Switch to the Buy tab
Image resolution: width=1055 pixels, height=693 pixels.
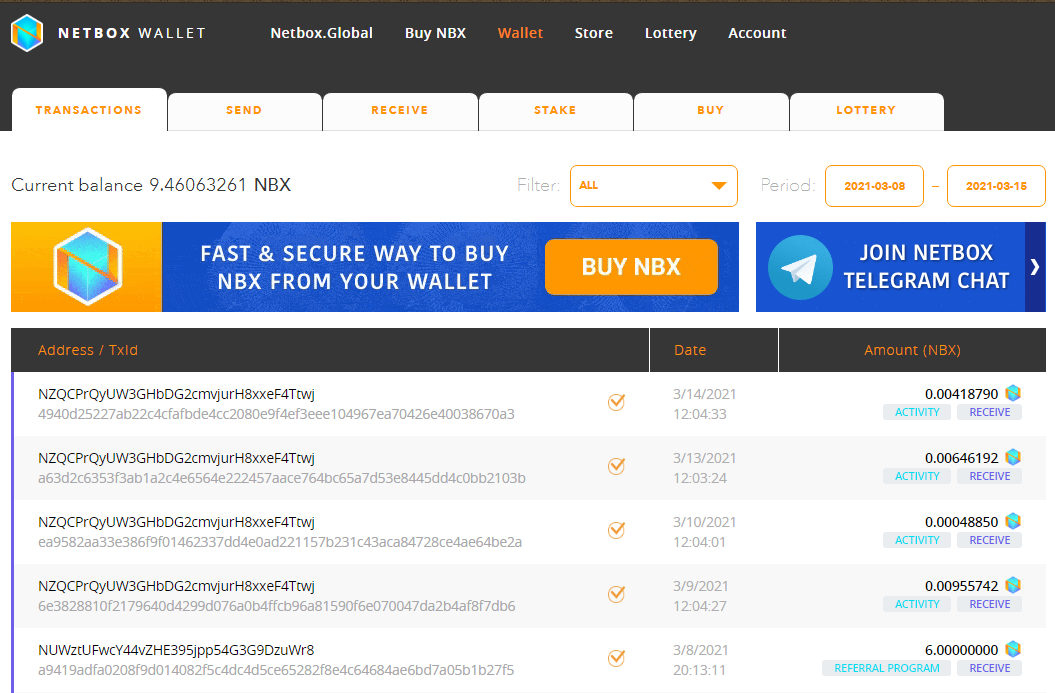click(711, 111)
